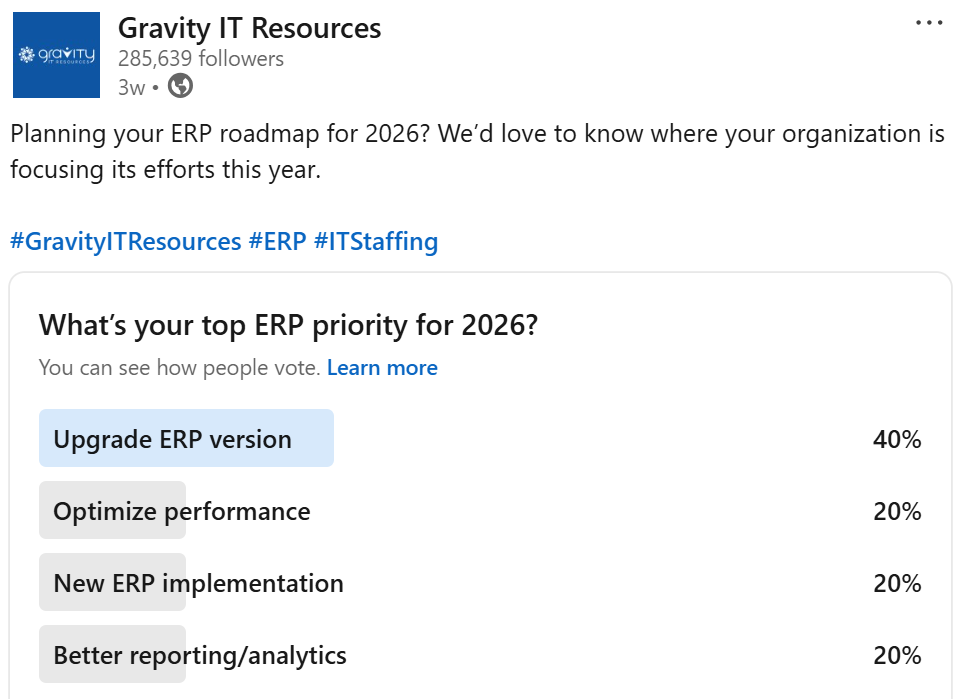Open the three-dot post options menu

929,23
